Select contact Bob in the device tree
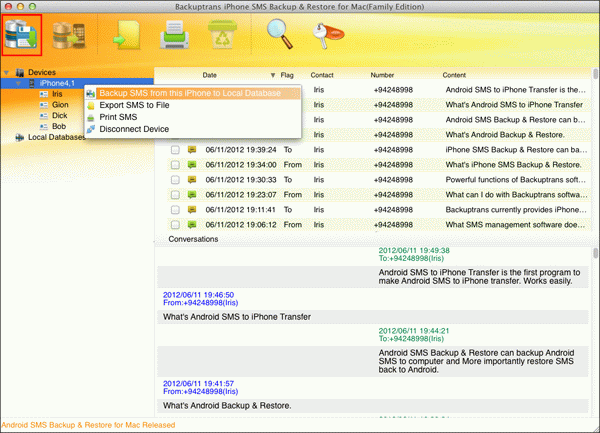 (59, 126)
